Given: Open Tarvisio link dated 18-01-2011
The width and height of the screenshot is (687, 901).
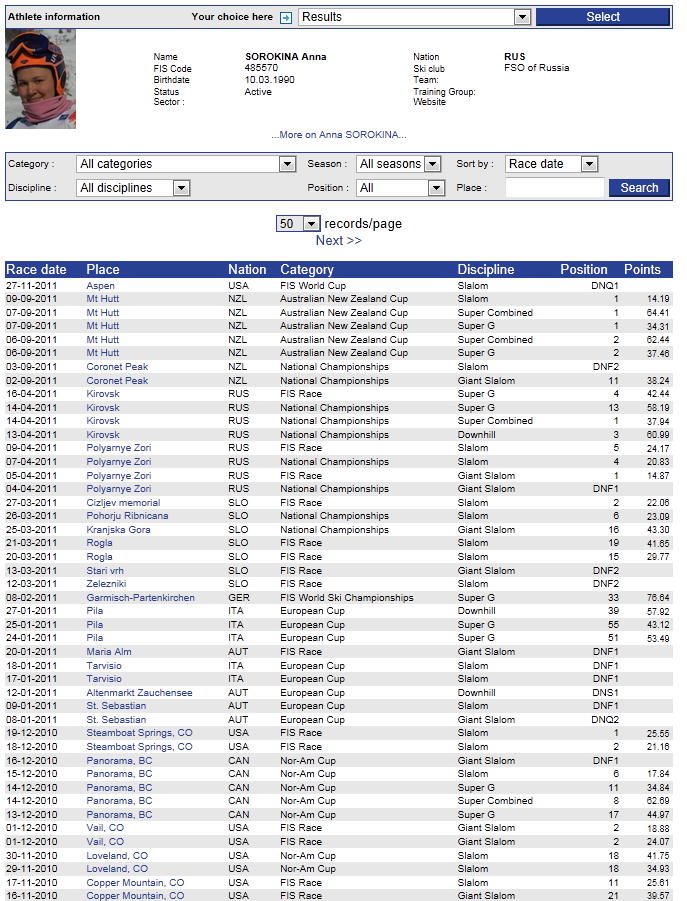Looking at the screenshot, I should tap(104, 665).
